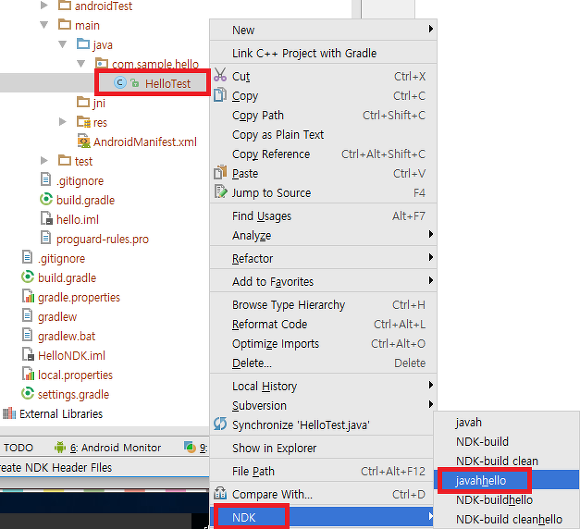Viewport: 580px width, 529px height.
Task: Click the hello.iml file icon
Action: 47,218
